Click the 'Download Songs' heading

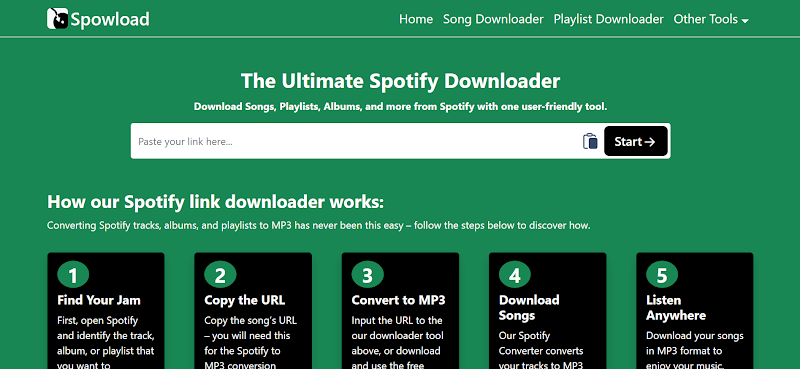click(x=529, y=308)
